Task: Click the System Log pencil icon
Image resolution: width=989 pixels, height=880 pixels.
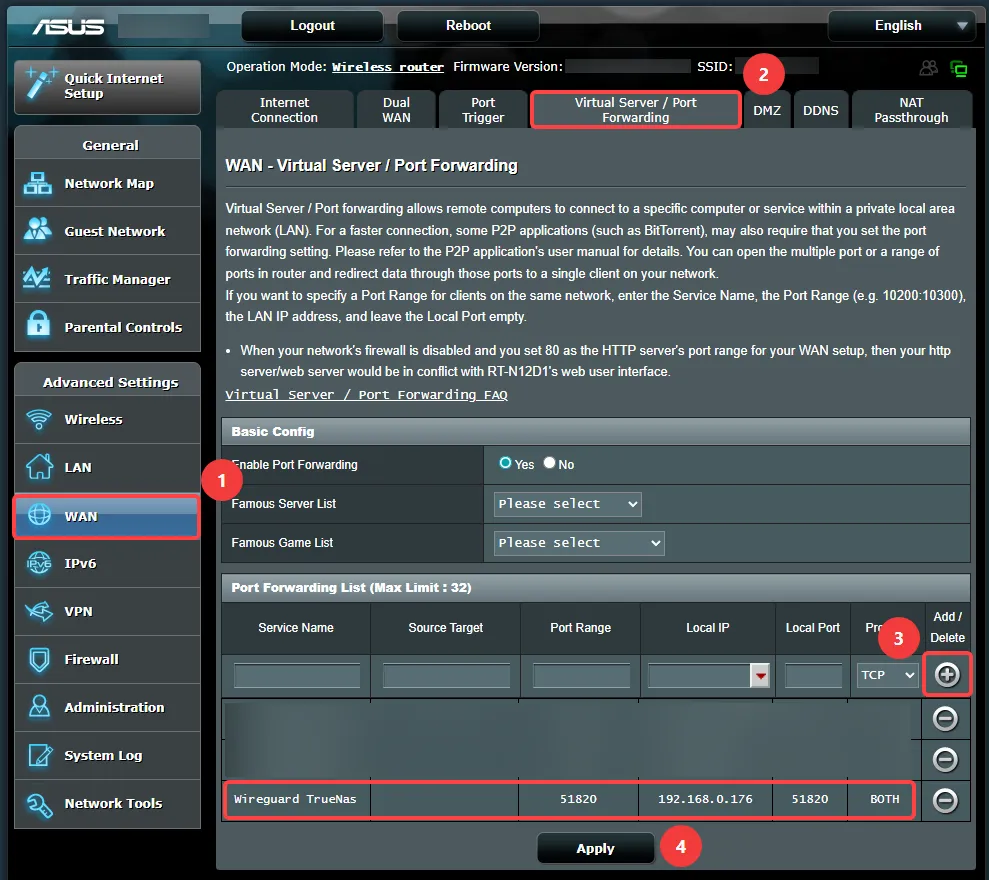Action: [x=40, y=754]
